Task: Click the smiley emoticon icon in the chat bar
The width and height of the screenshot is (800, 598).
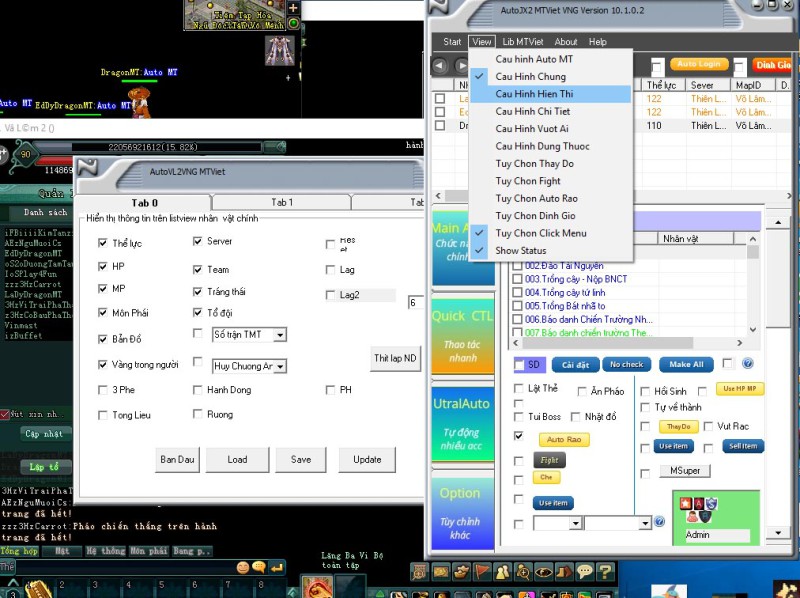Action: click(x=242, y=567)
